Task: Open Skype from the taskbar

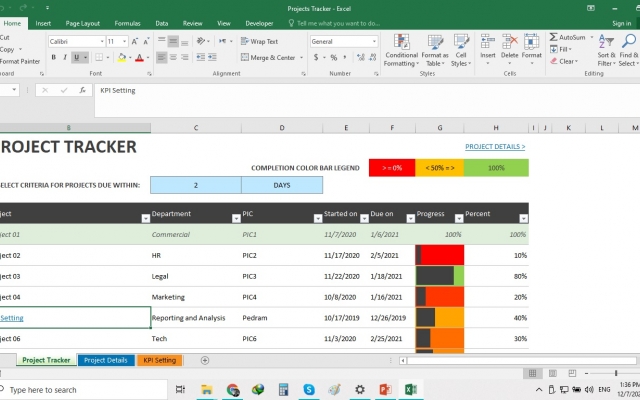Action: pyautogui.click(x=309, y=389)
